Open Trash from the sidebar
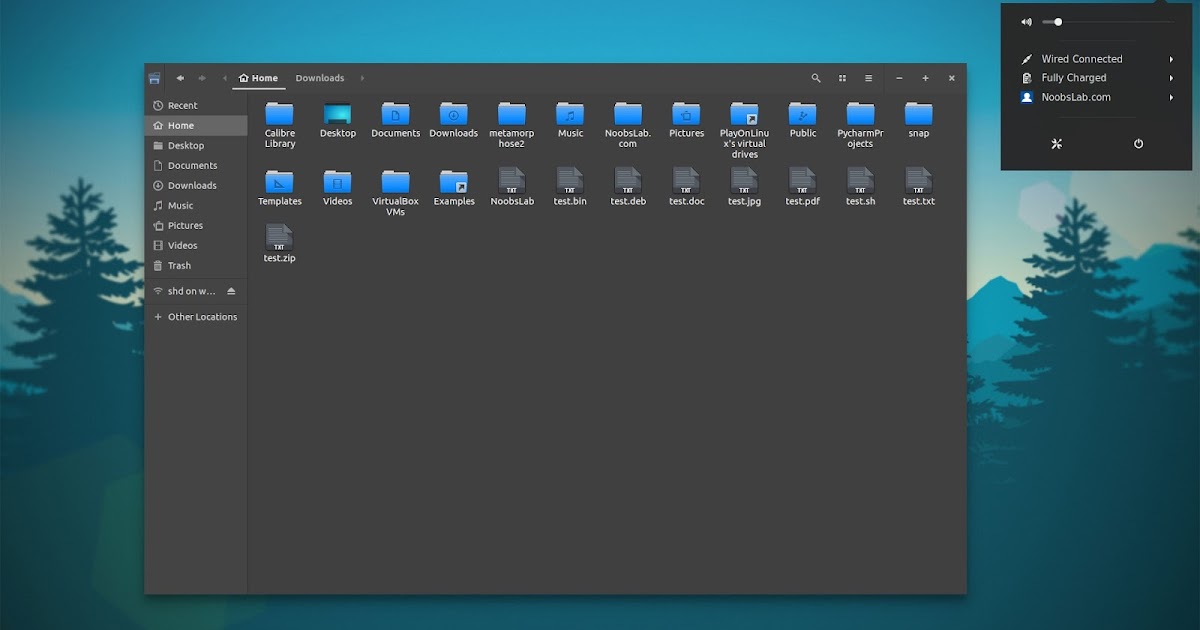The height and width of the screenshot is (630, 1200). (178, 265)
